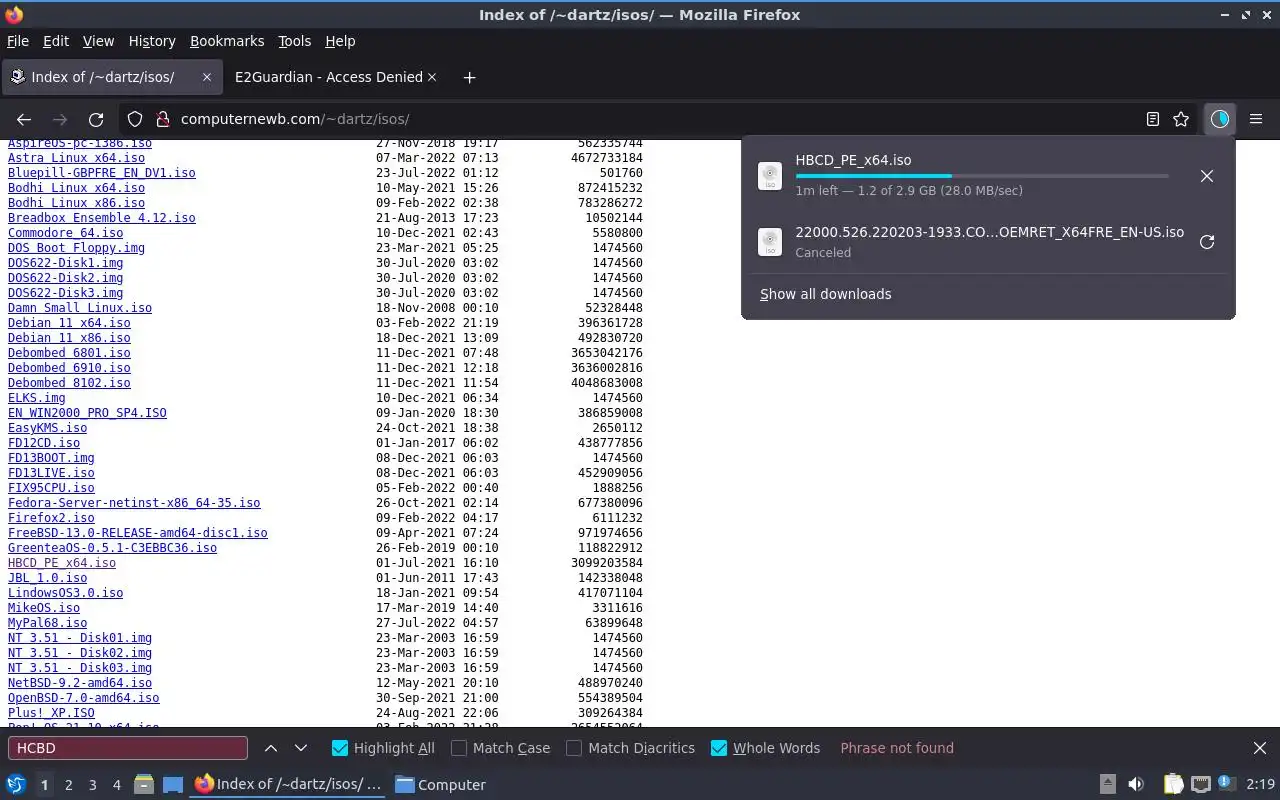The width and height of the screenshot is (1280, 800).
Task: Click Show all downloads
Action: coord(825,294)
